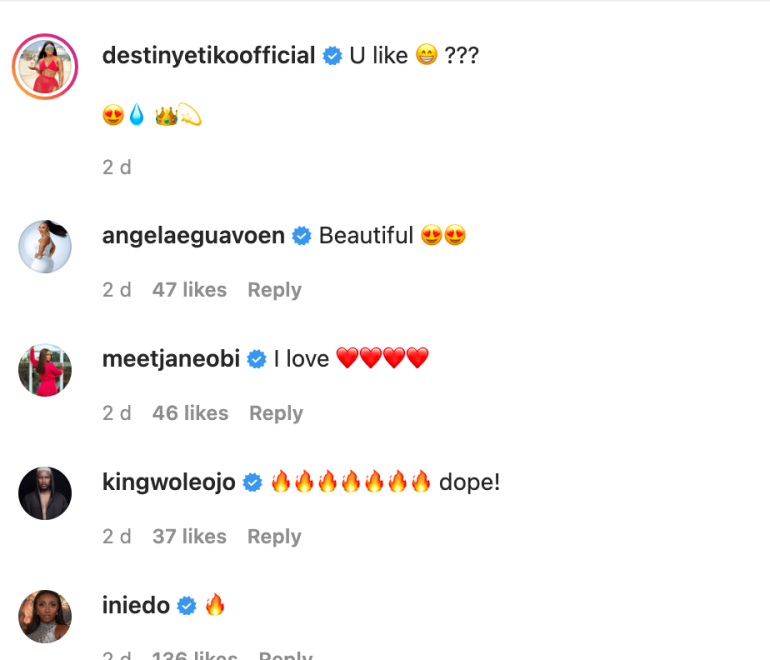Click verified badge next to destinyetikoofficial

pos(333,57)
